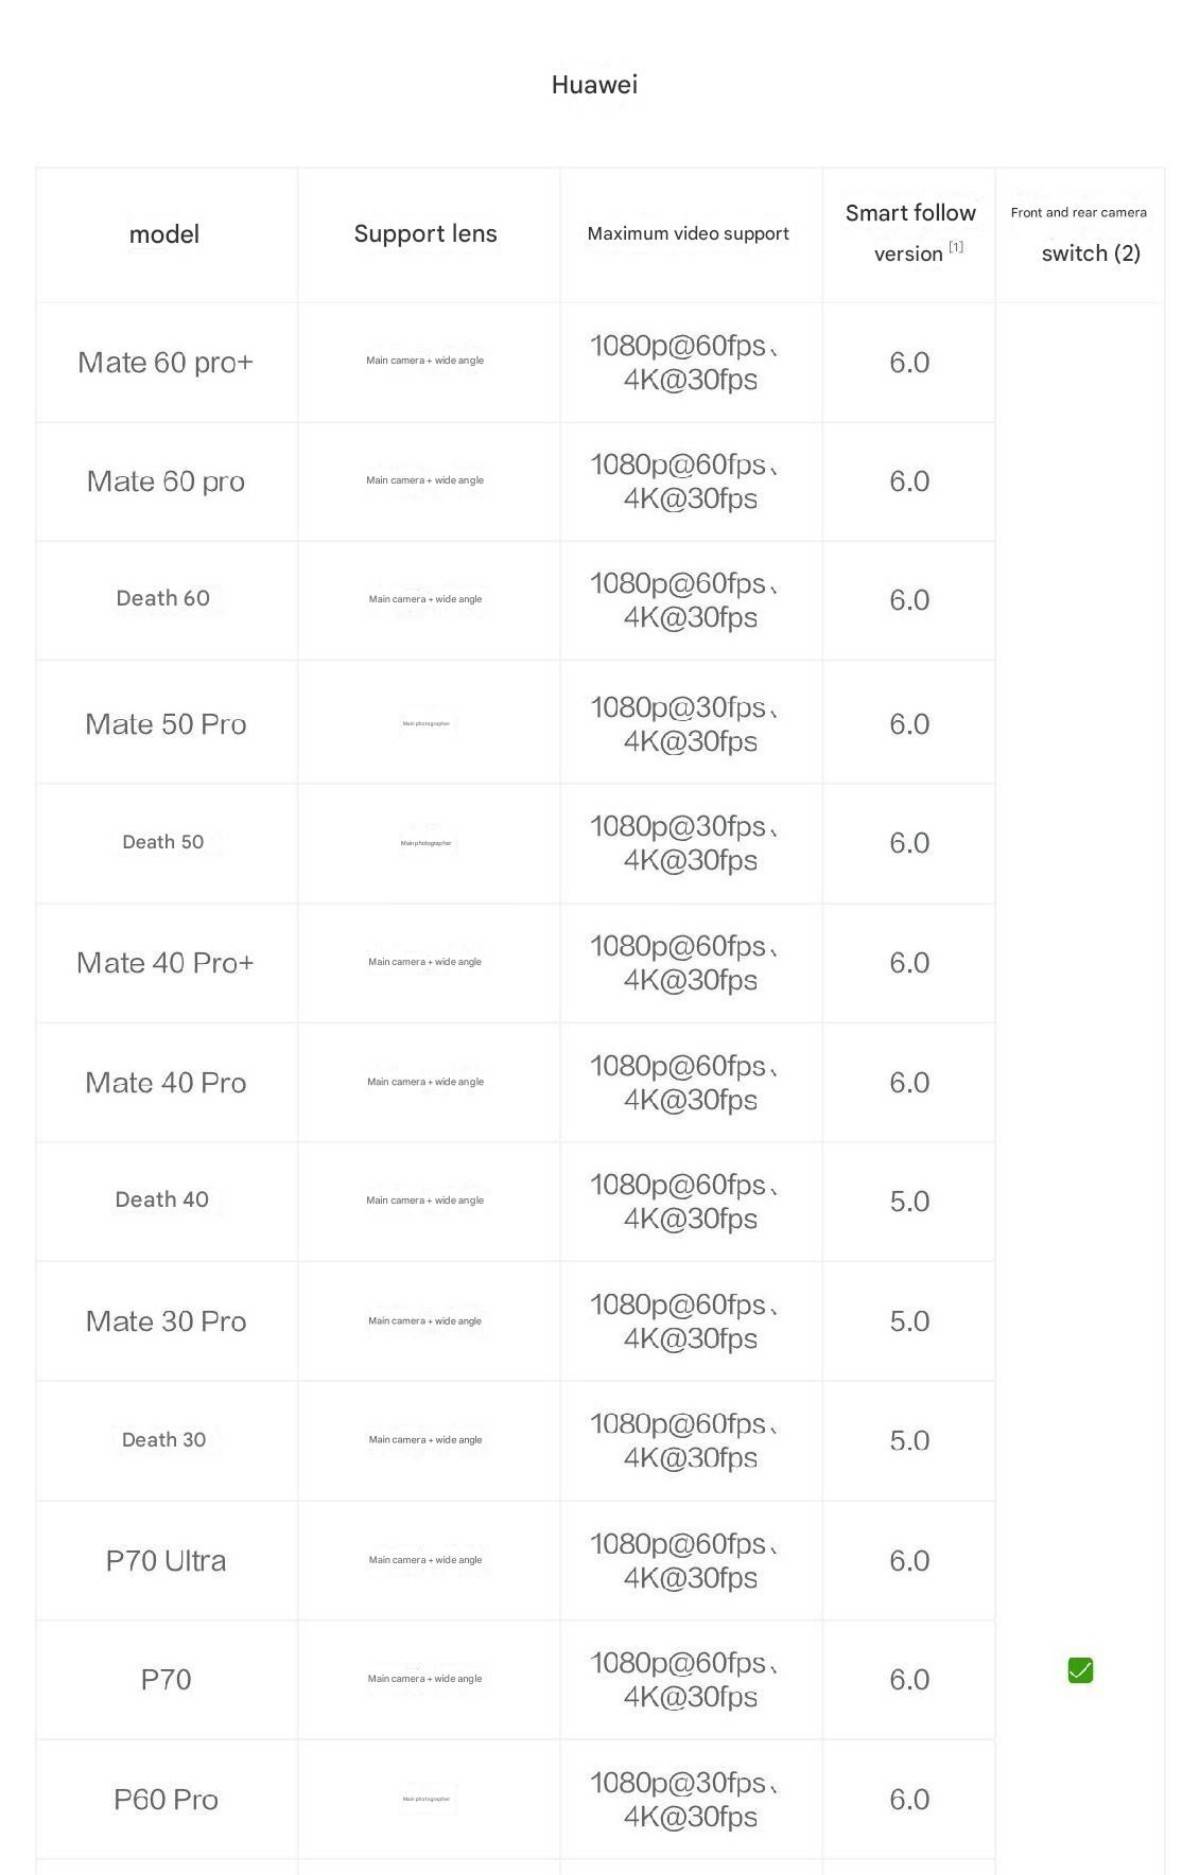Open the footnote [1] reference link

(x=956, y=247)
